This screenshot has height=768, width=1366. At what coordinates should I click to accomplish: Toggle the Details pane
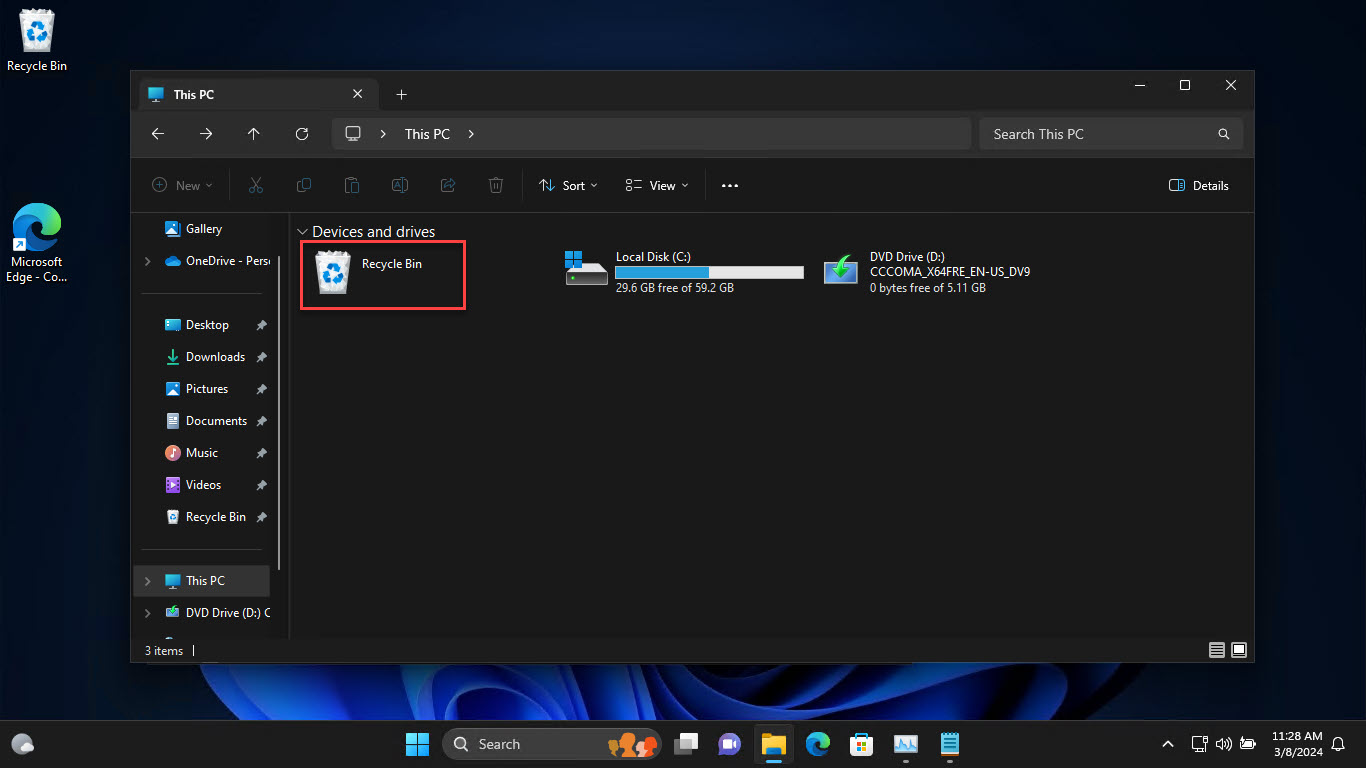click(1197, 185)
